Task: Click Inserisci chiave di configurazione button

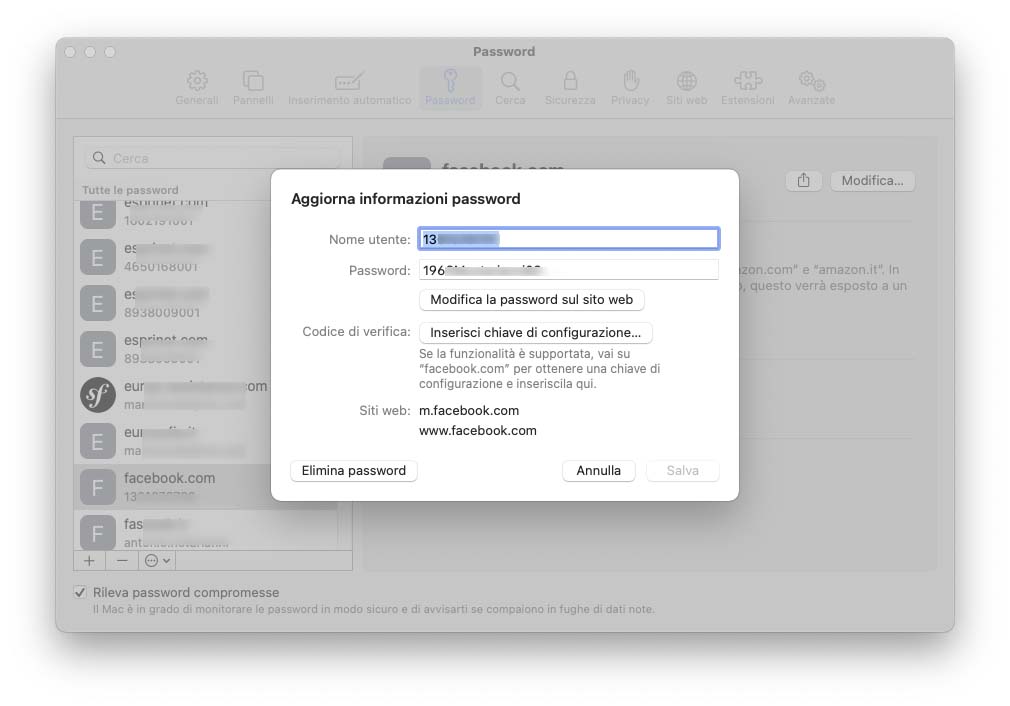Action: (x=535, y=332)
